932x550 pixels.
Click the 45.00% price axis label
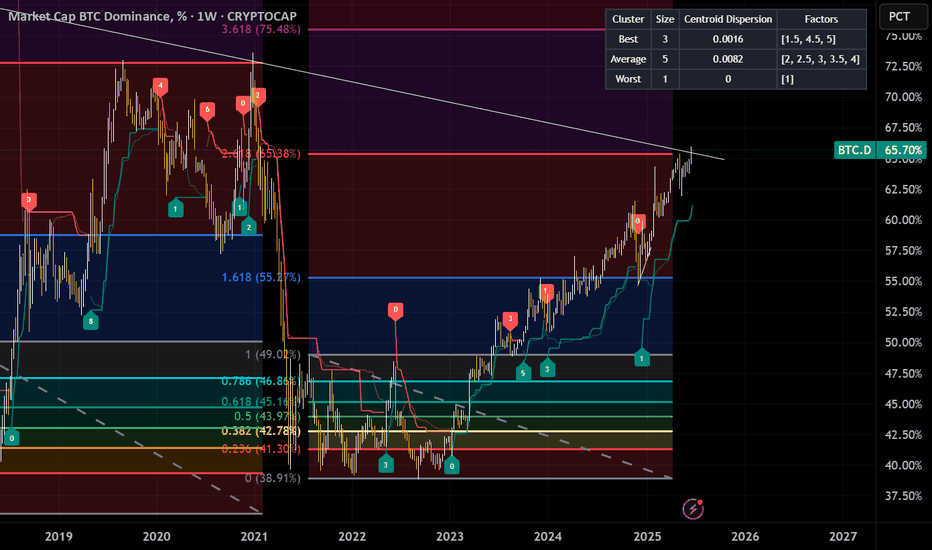click(903, 404)
